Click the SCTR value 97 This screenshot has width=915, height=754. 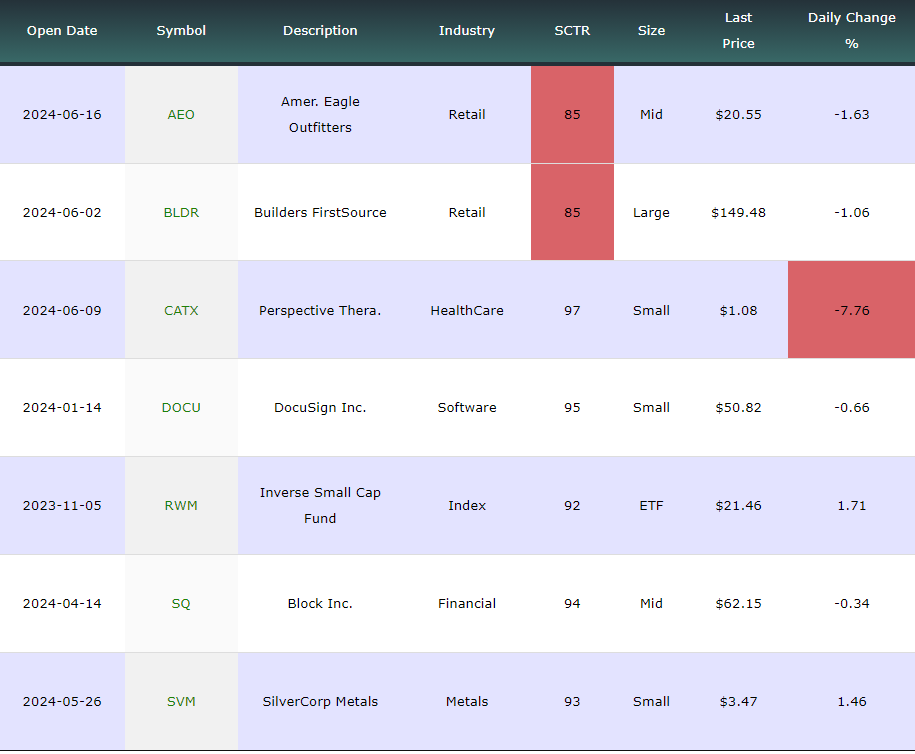click(572, 310)
